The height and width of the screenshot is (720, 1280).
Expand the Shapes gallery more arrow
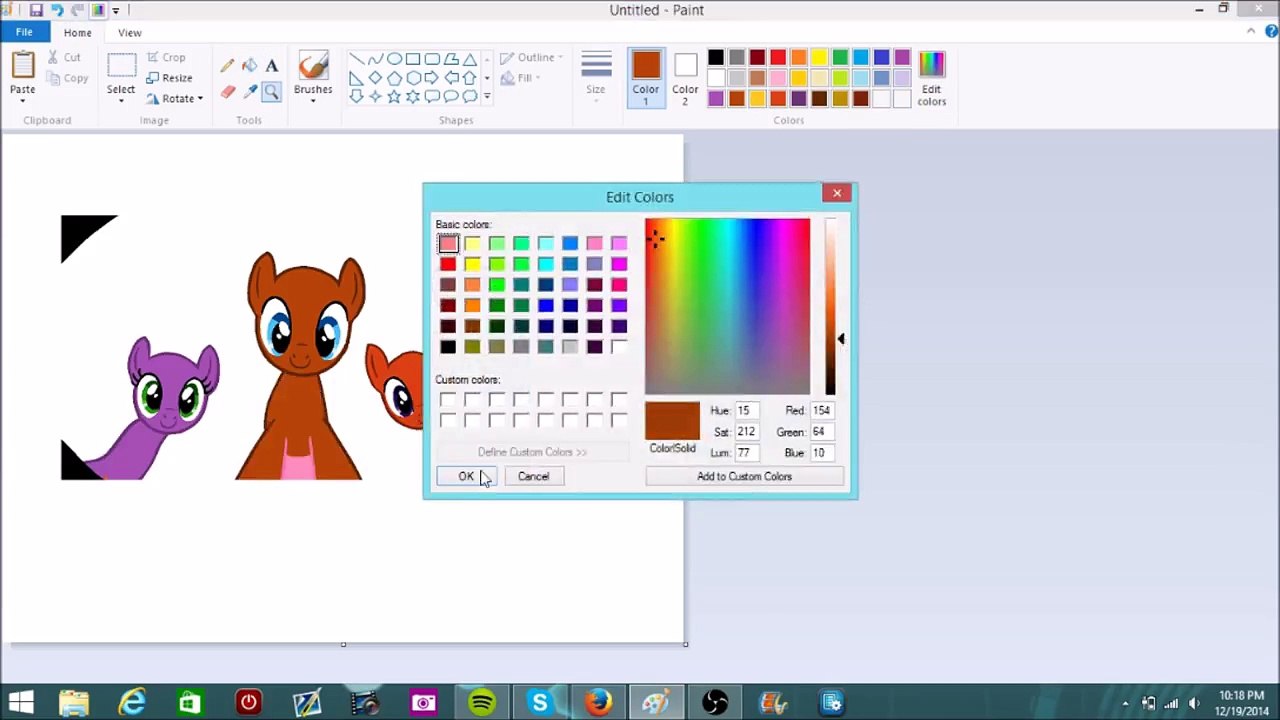click(487, 97)
